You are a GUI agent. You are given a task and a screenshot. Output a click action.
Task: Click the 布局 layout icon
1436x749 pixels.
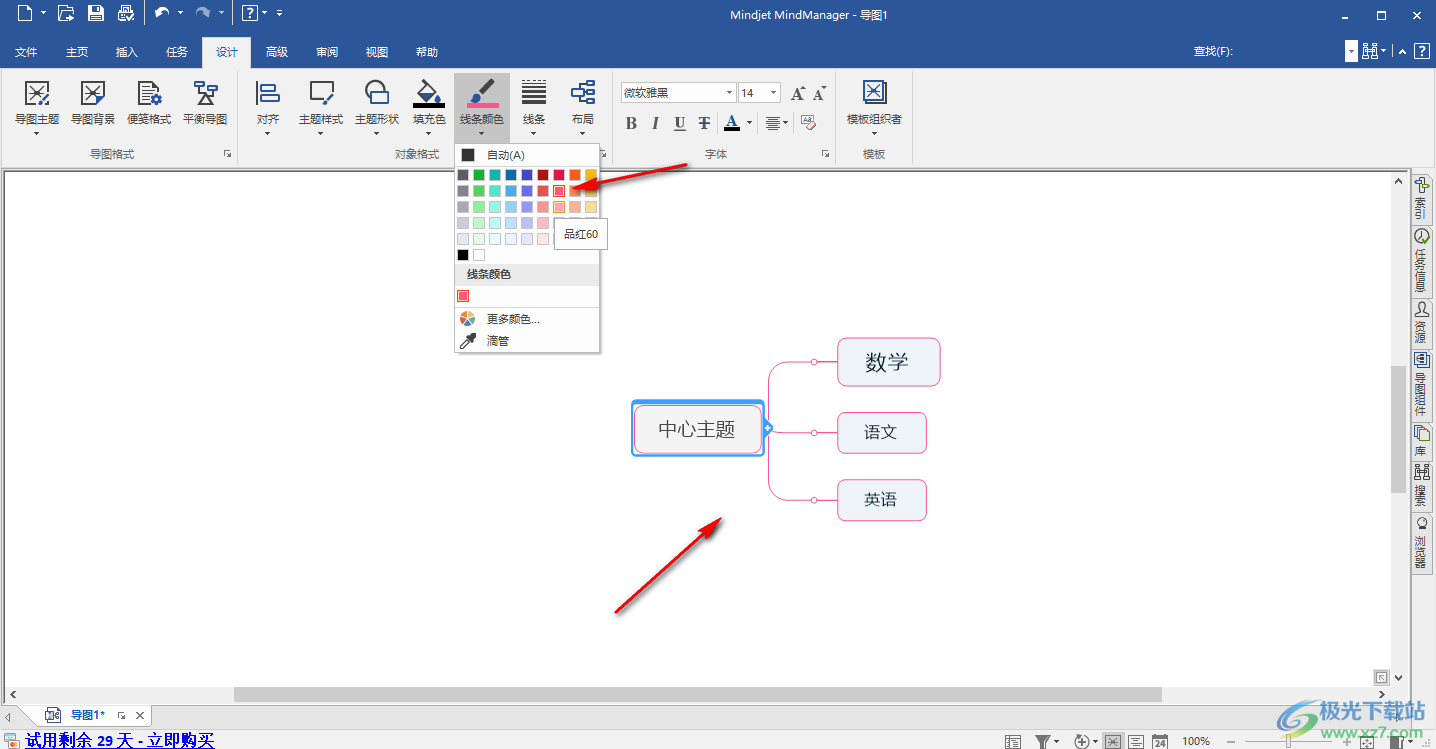click(583, 93)
